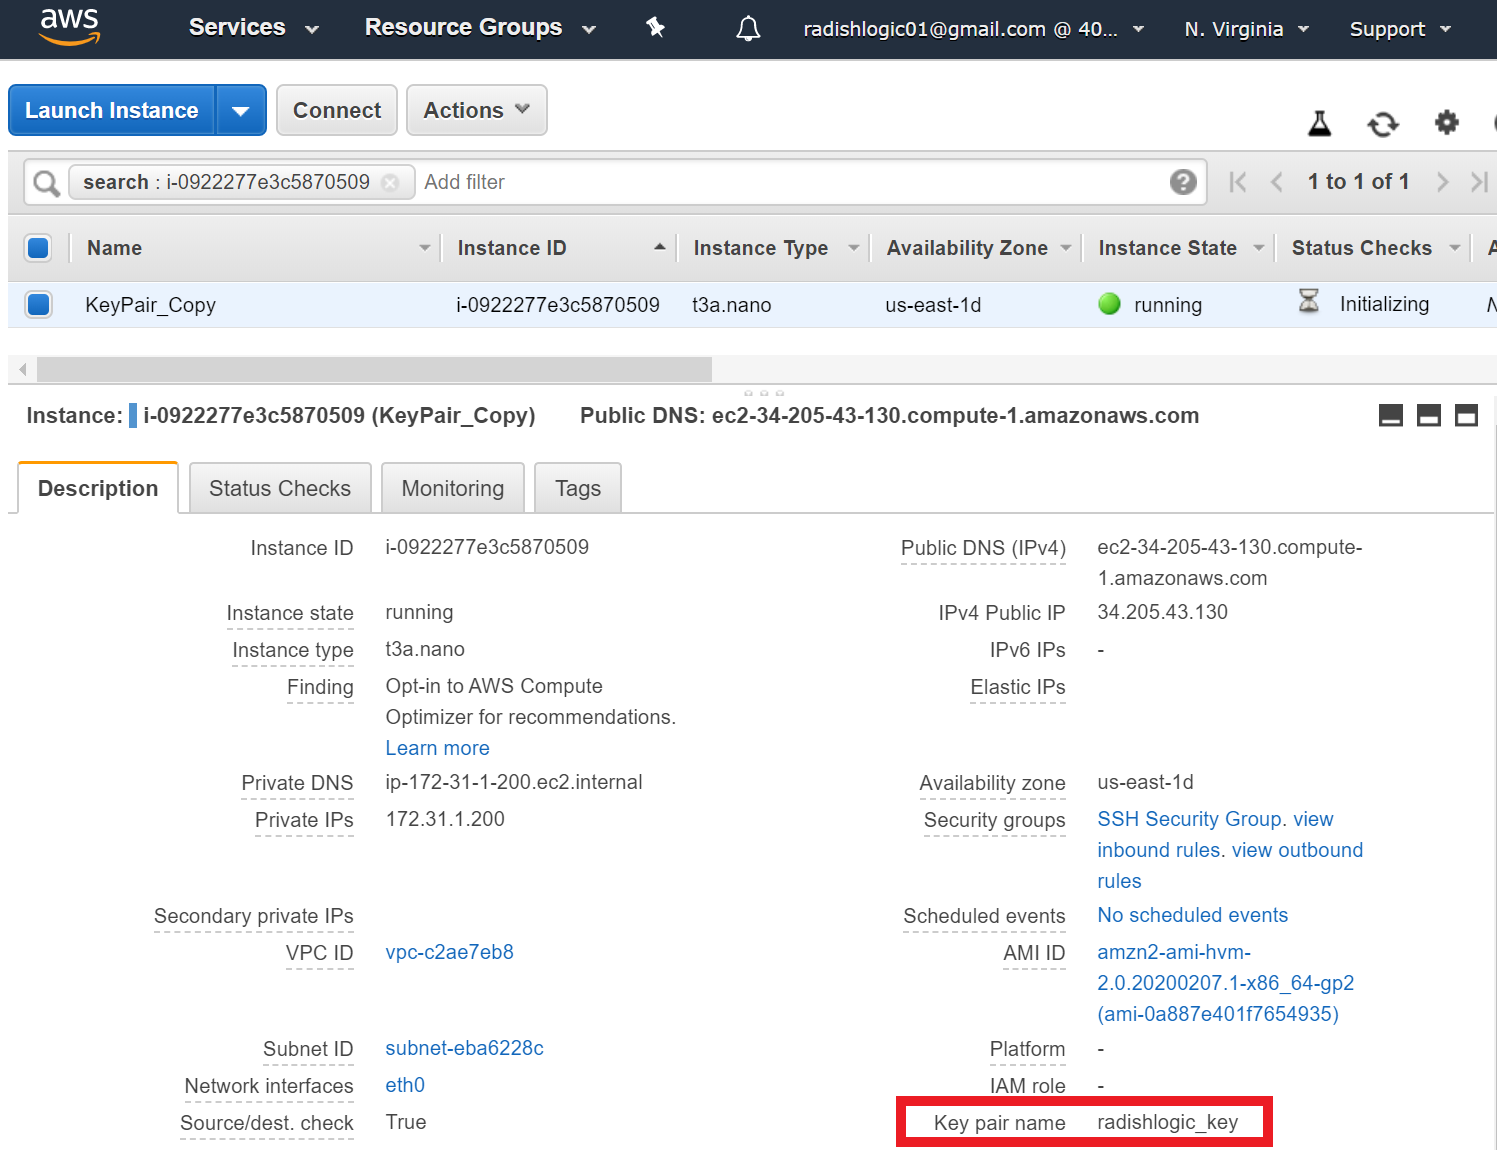The image size is (1497, 1150).
Task: Click the search help question mark icon
Action: coord(1183,182)
